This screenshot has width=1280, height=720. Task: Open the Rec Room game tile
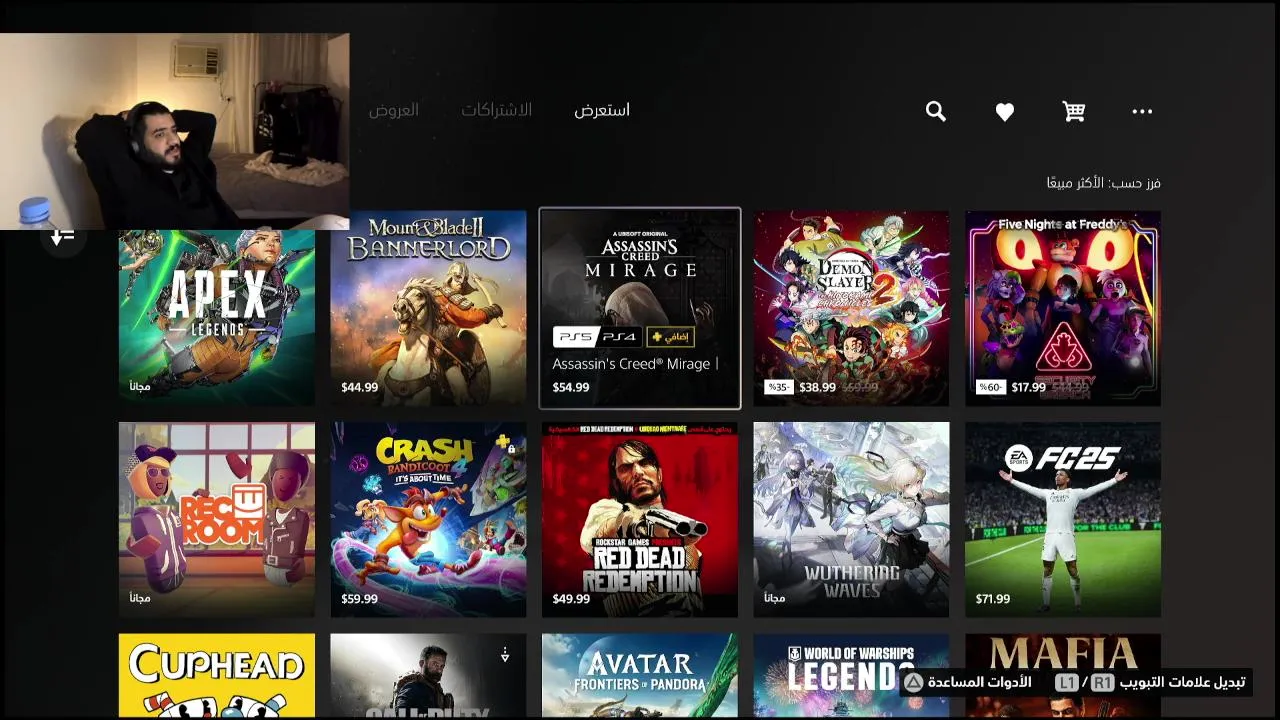coord(217,520)
